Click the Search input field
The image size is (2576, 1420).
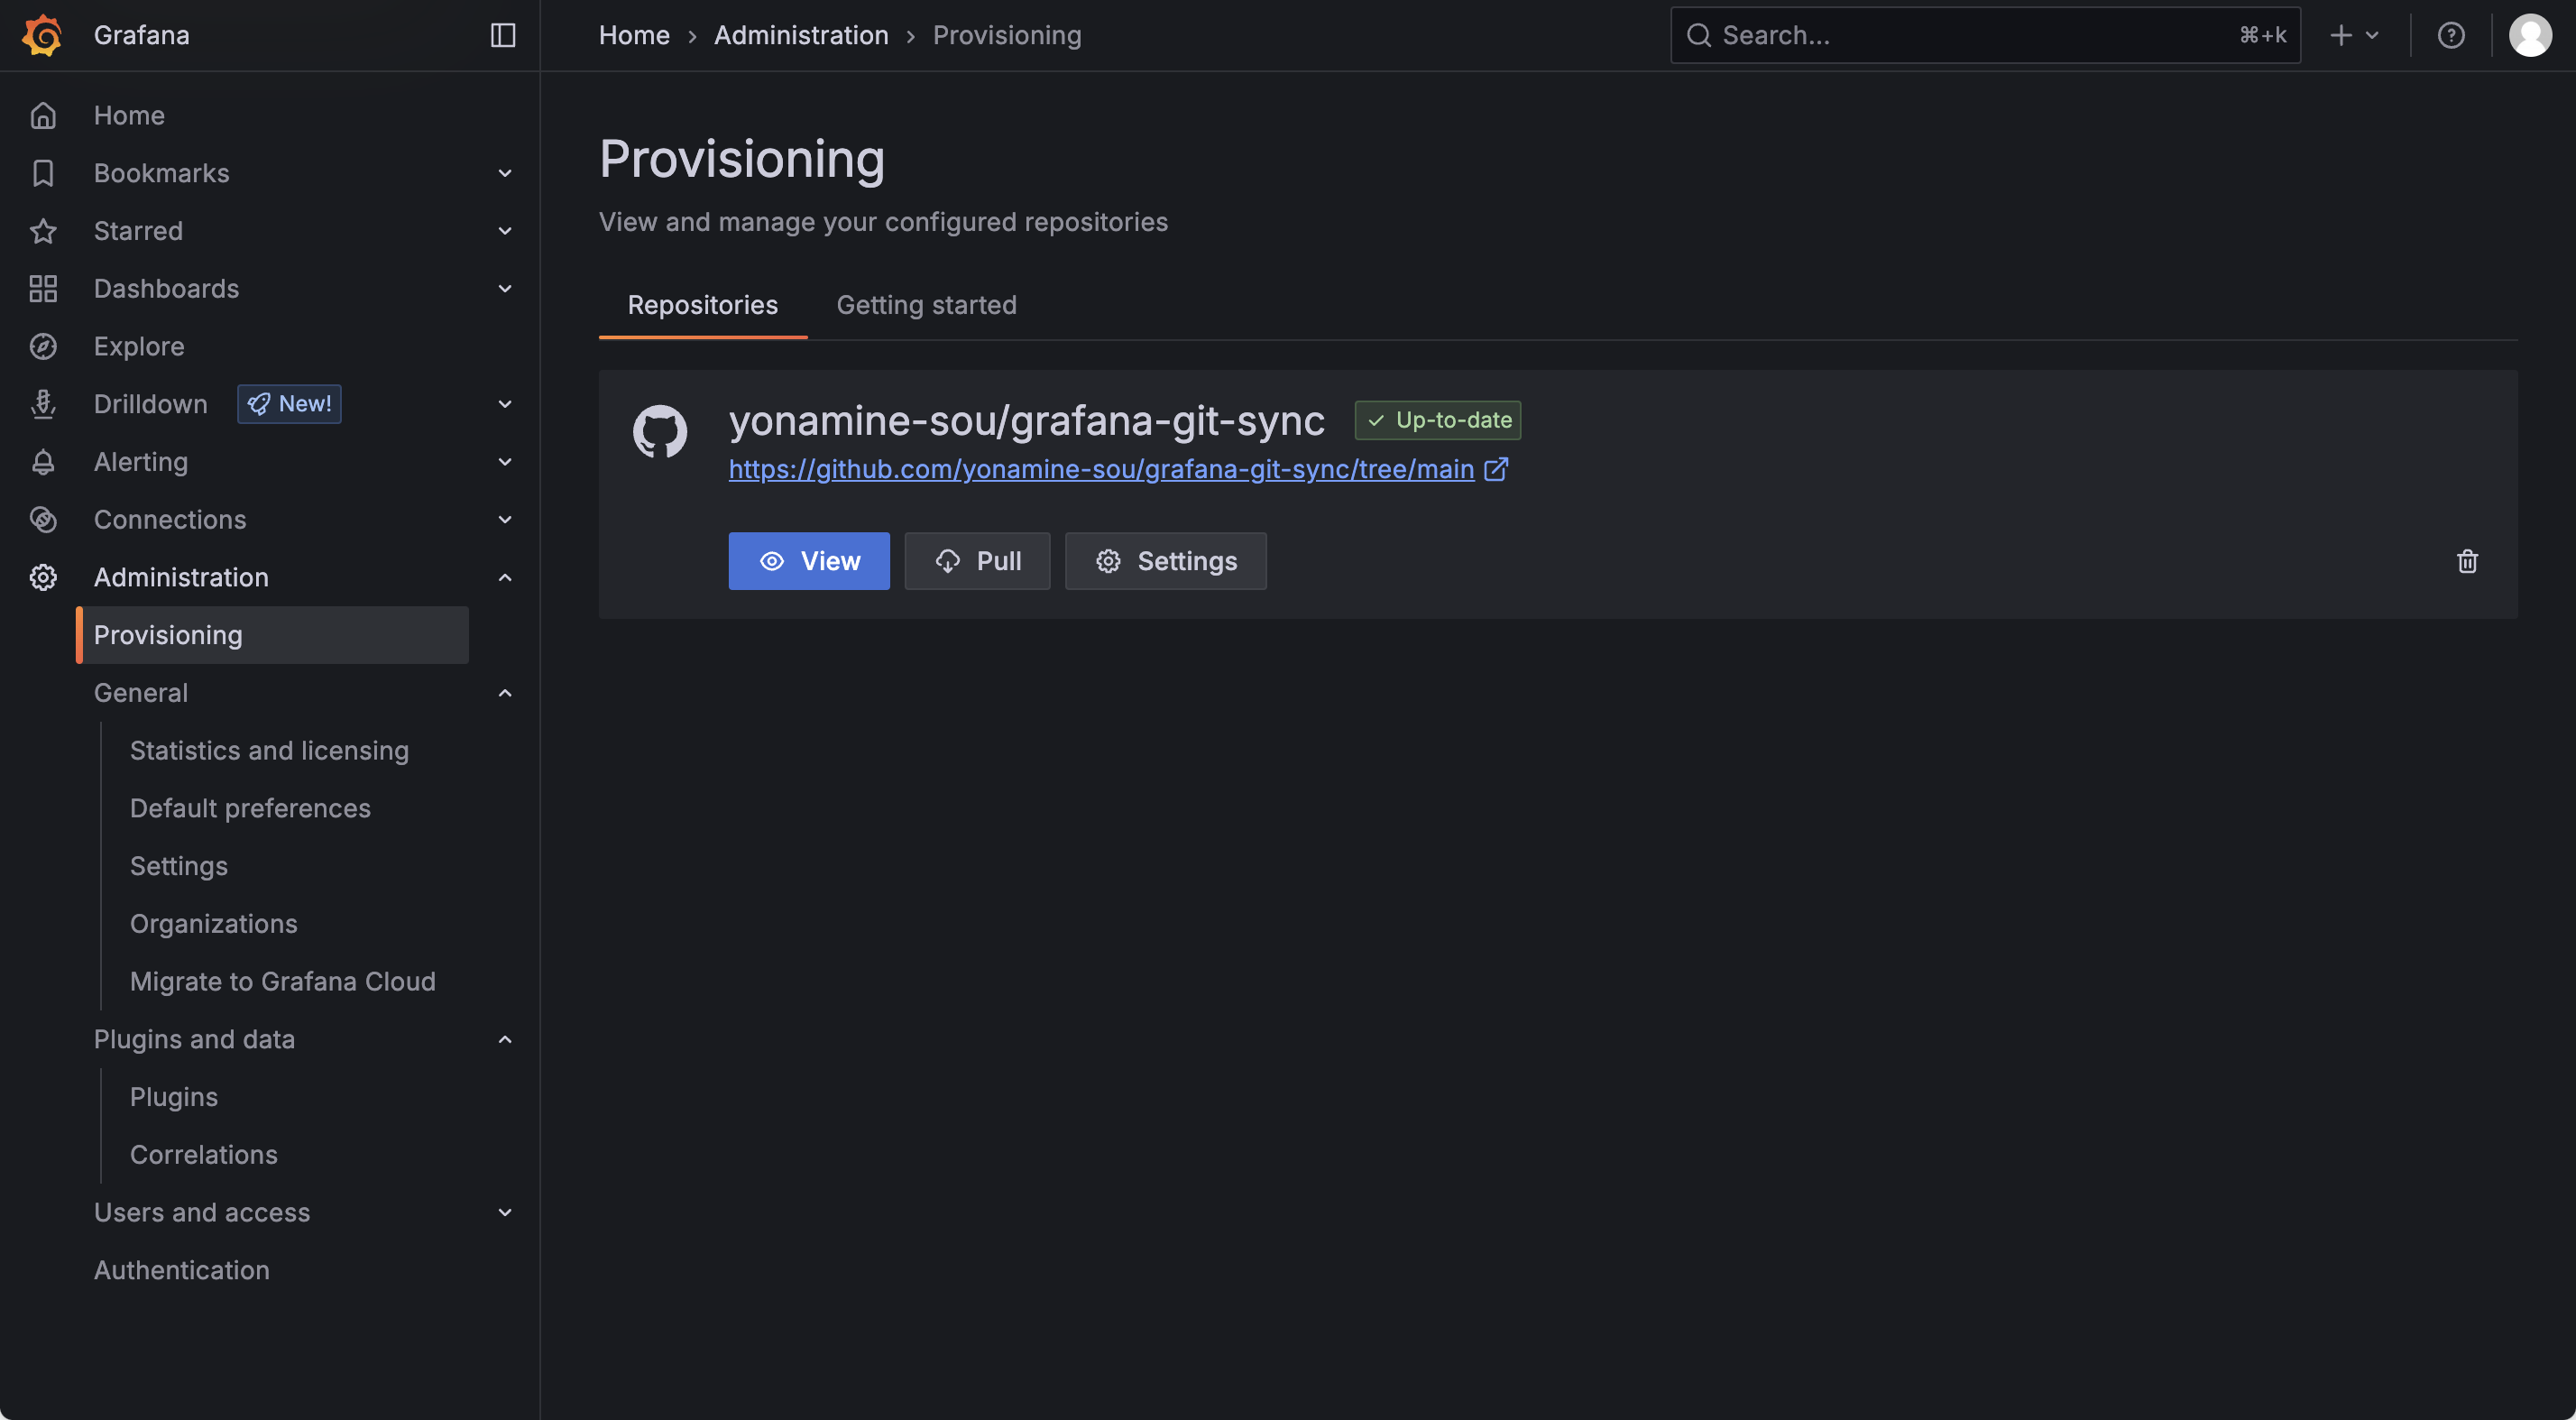coord(1985,35)
